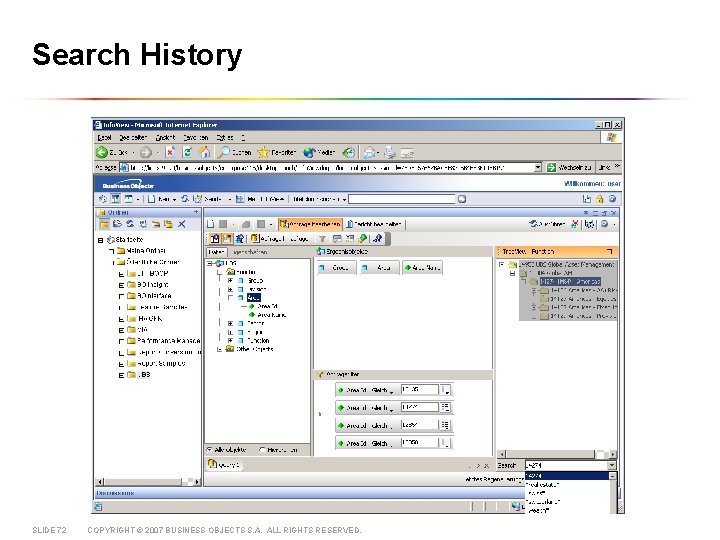This screenshot has height=540, width=720.
Task: Expand the BO Insight folder
Action: click(x=121, y=285)
